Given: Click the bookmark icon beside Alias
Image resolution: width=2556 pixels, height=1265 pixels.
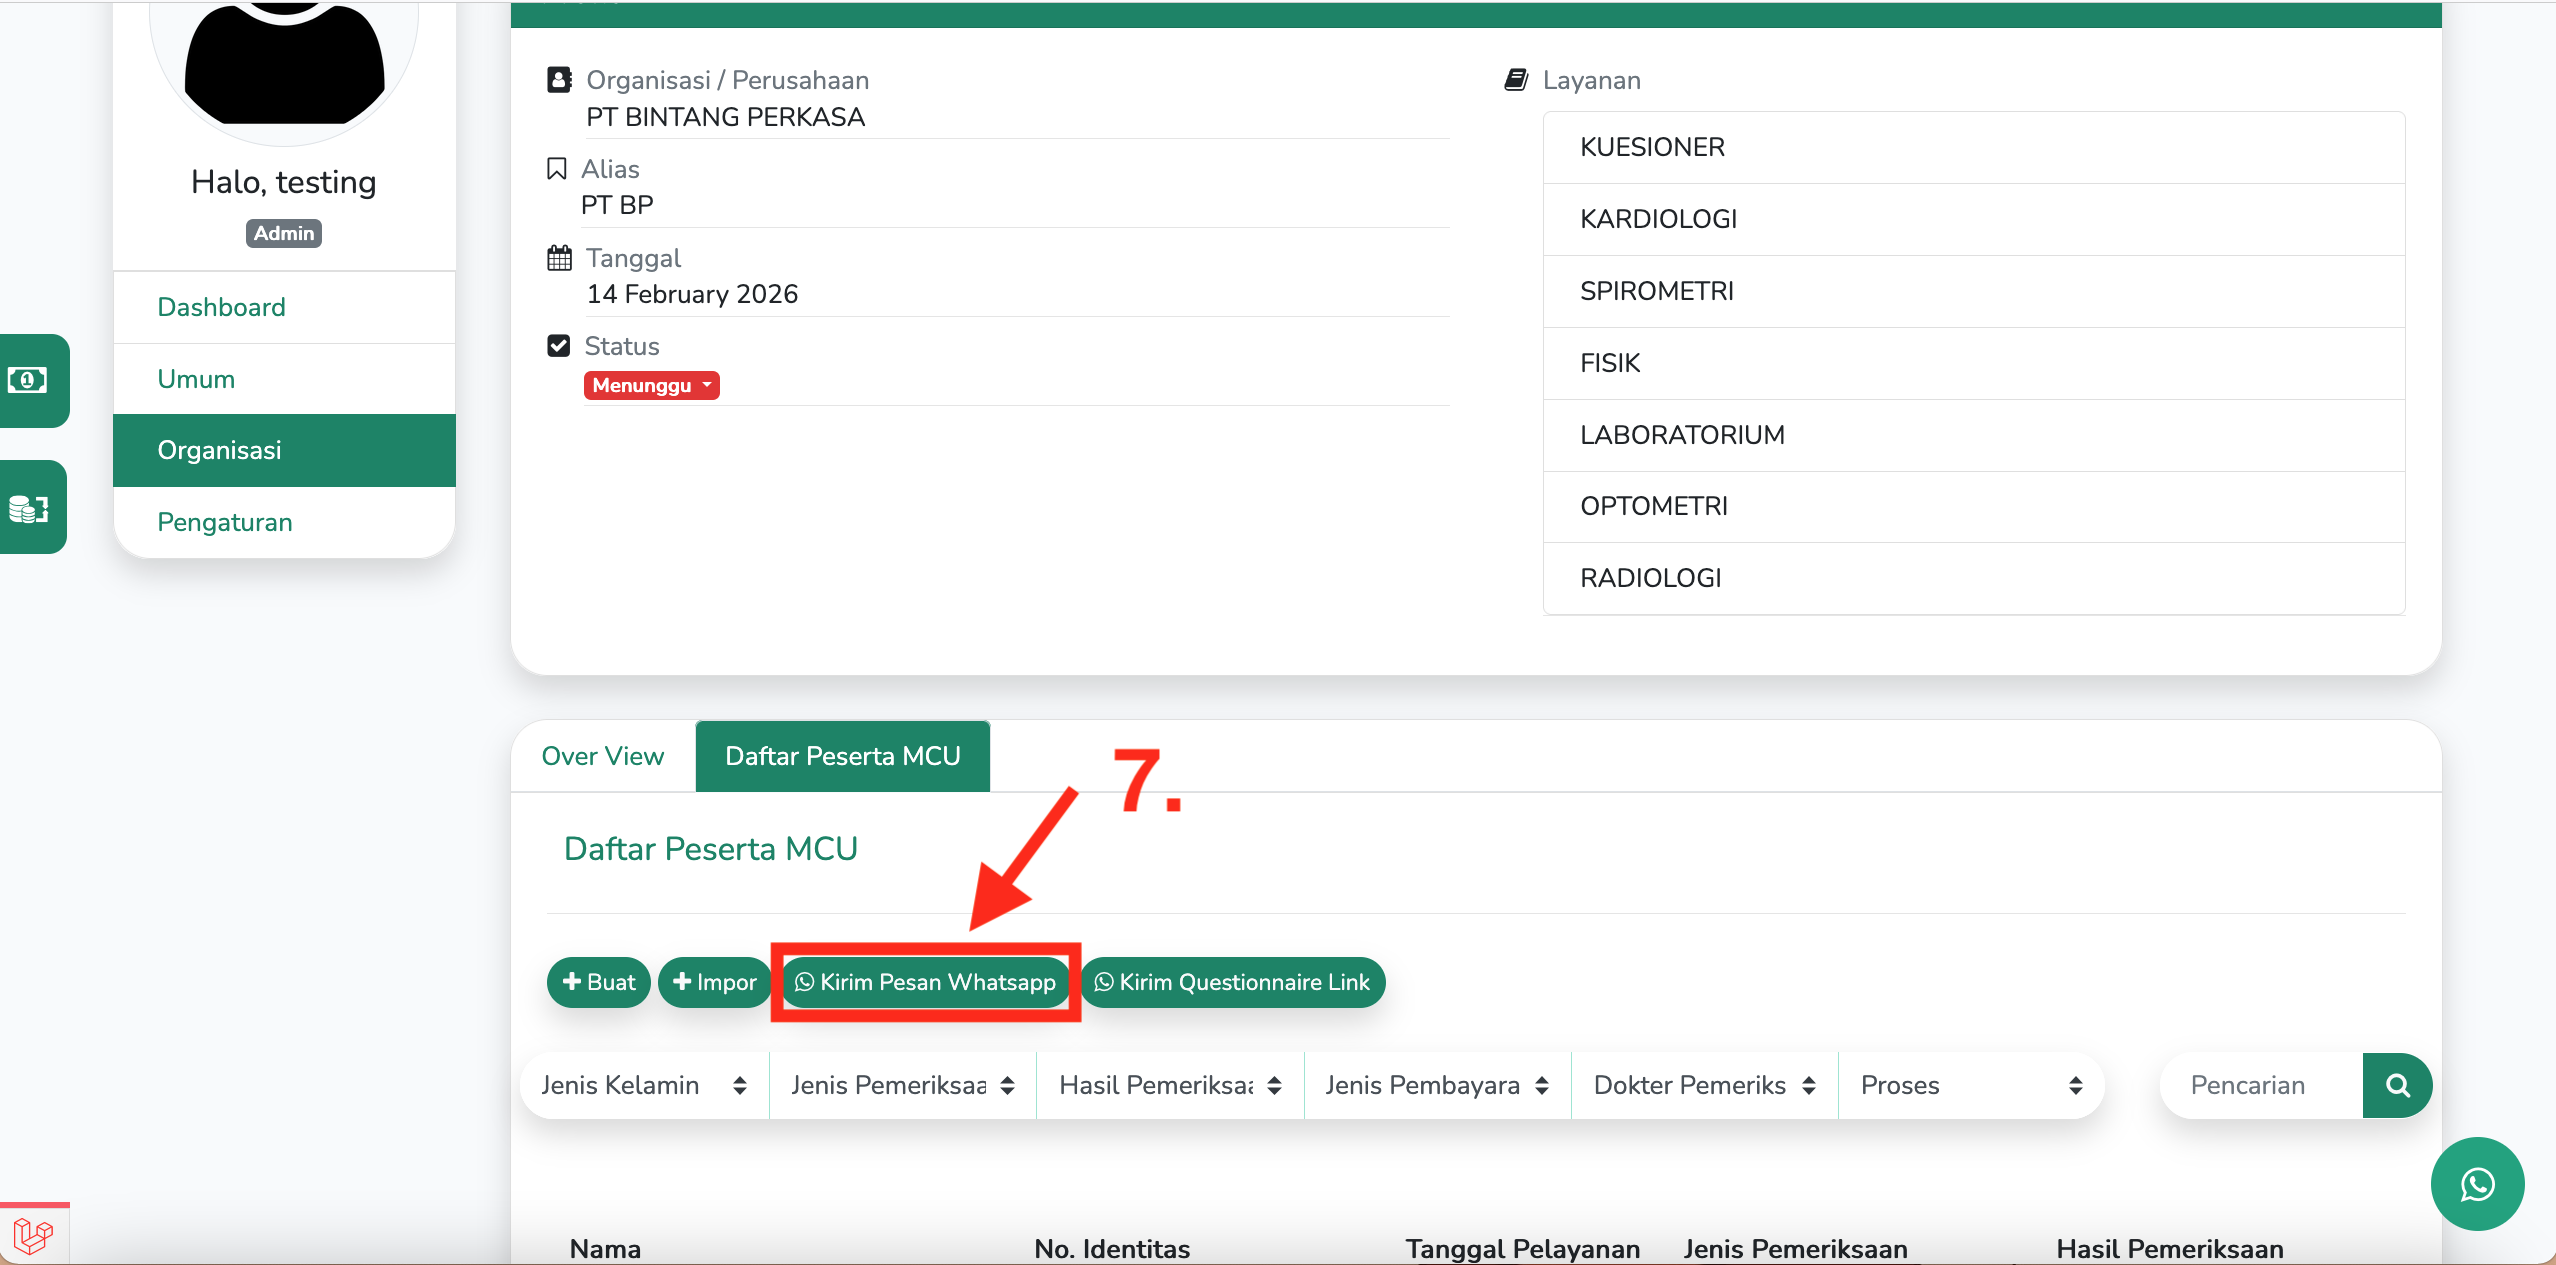Looking at the screenshot, I should [x=557, y=169].
